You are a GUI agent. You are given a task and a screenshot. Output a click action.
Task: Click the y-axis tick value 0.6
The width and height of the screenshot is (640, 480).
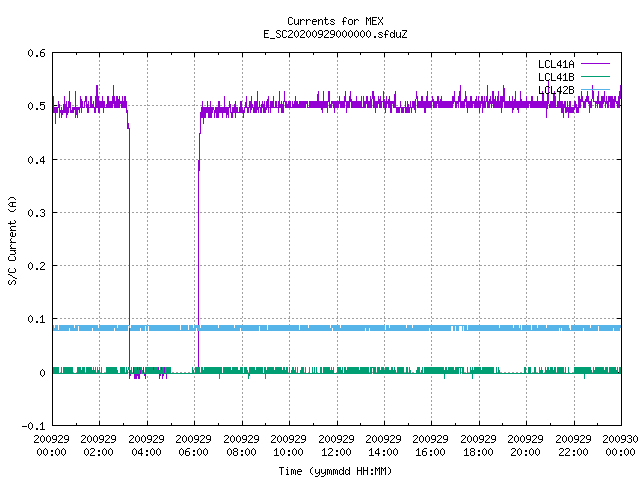36,53
